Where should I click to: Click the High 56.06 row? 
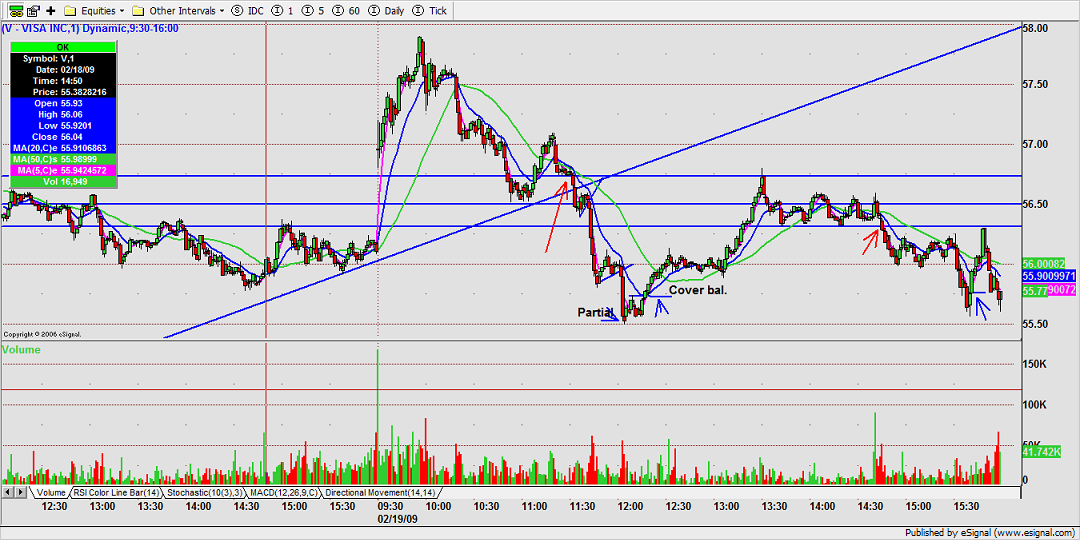pos(63,114)
